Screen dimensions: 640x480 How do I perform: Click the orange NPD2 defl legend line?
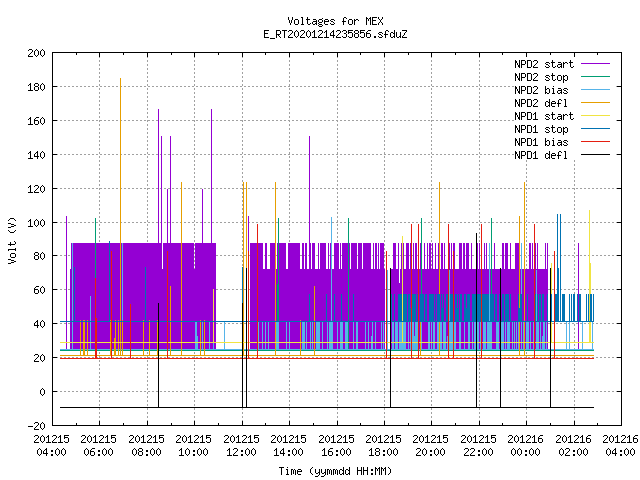point(595,103)
